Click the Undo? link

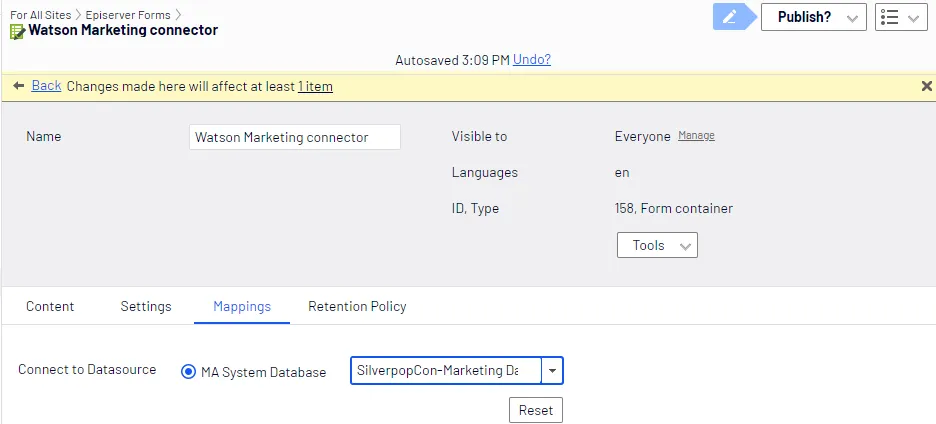point(532,60)
